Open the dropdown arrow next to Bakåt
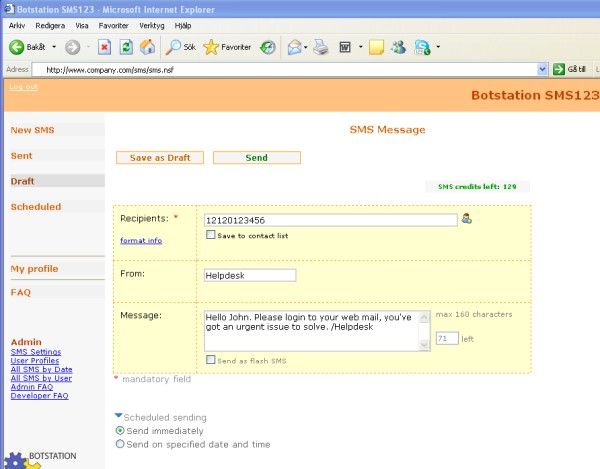600x469 pixels. click(x=54, y=47)
